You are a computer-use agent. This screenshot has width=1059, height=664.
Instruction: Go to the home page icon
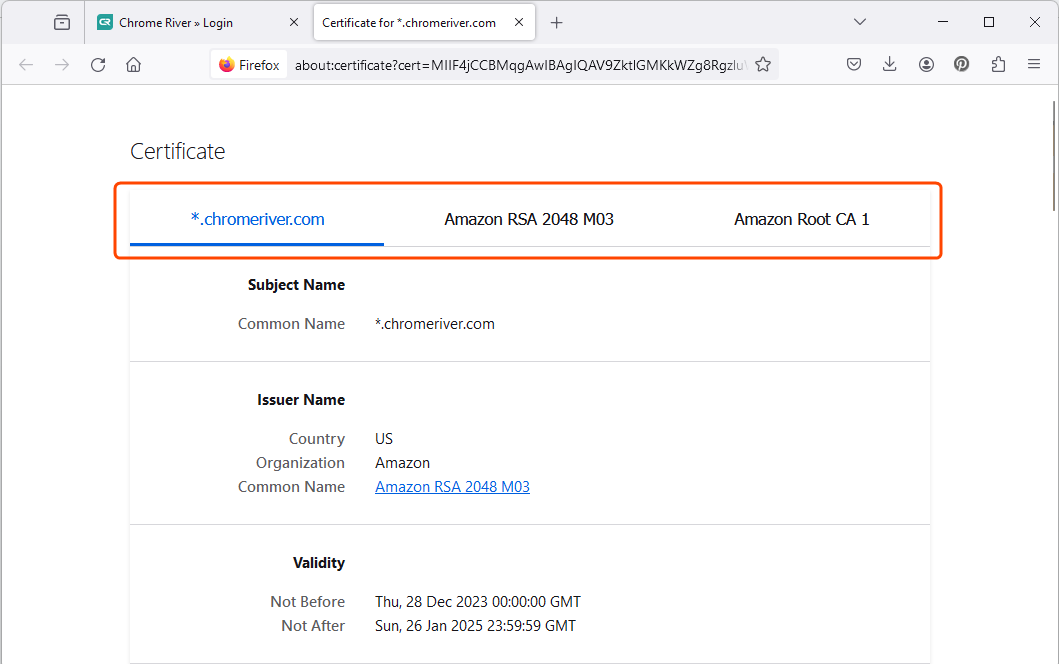[x=134, y=65]
